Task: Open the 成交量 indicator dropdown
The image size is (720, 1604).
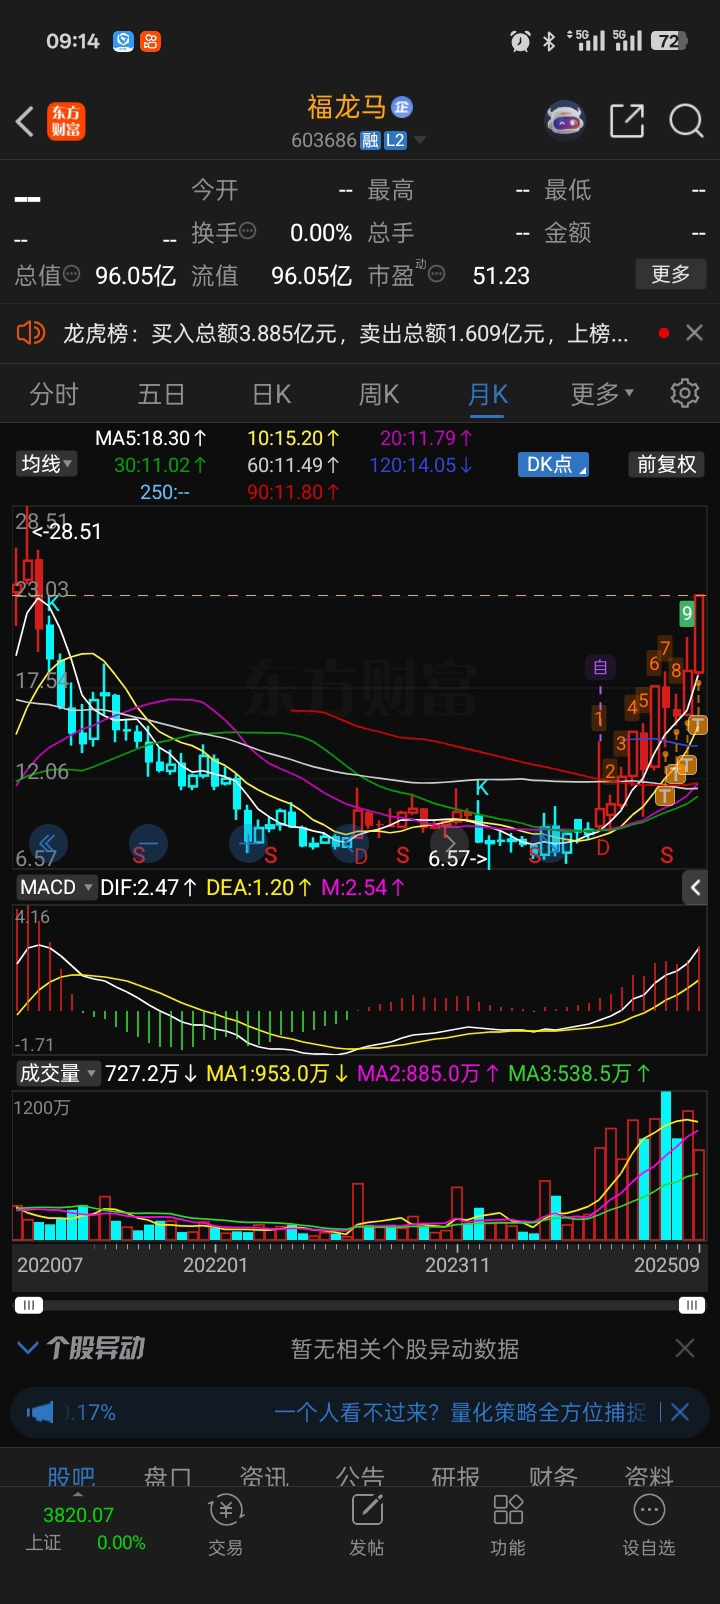Action: point(57,1073)
